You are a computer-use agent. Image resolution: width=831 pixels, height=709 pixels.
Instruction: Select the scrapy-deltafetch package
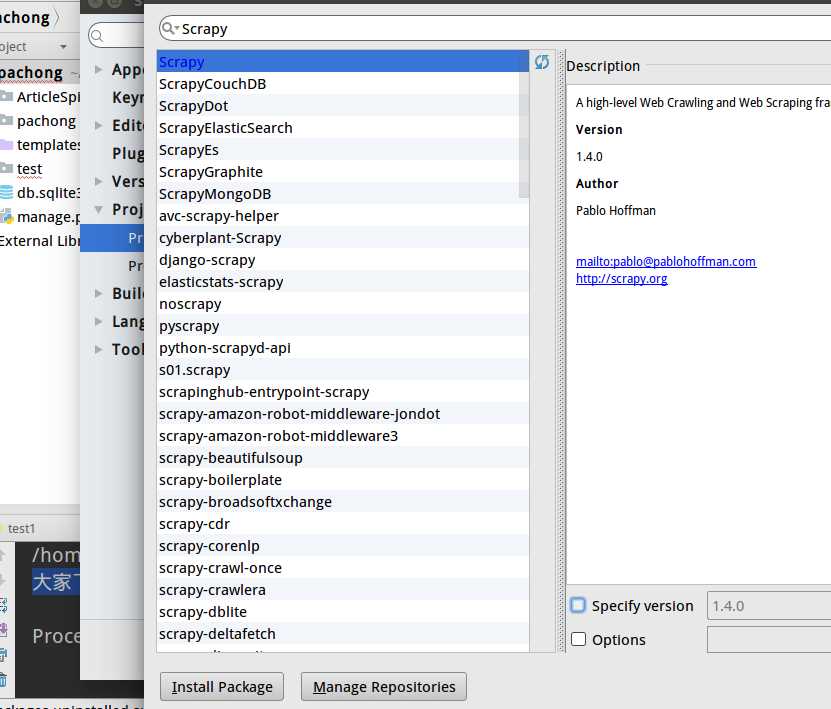coord(343,633)
